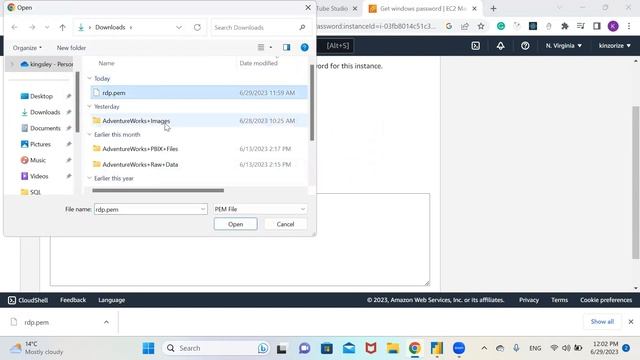The image size is (640, 360).
Task: Select the AdventureWorks+Images folder
Action: 199,121
